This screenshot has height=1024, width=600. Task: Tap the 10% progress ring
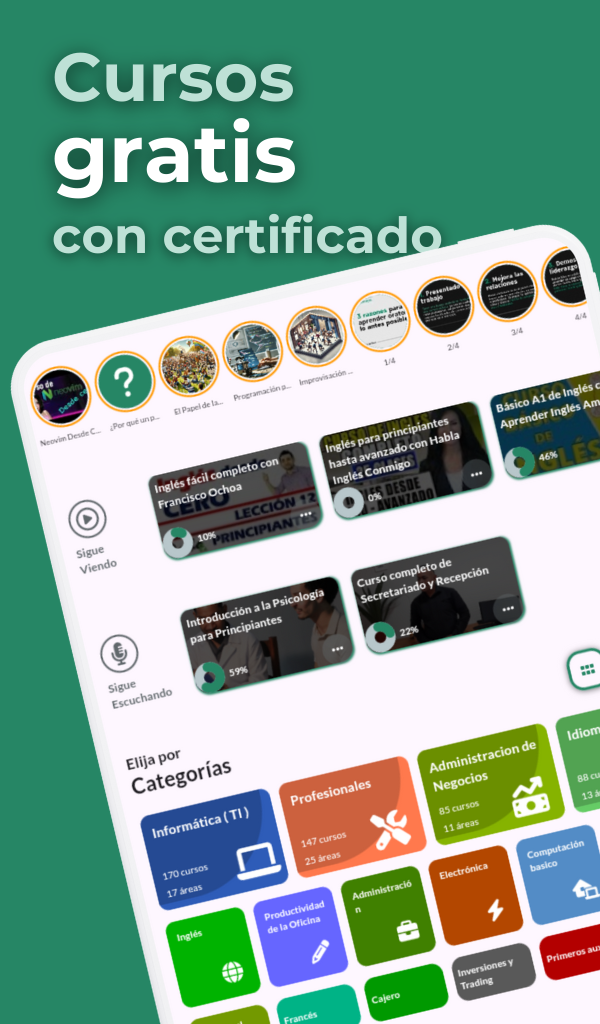(177, 543)
